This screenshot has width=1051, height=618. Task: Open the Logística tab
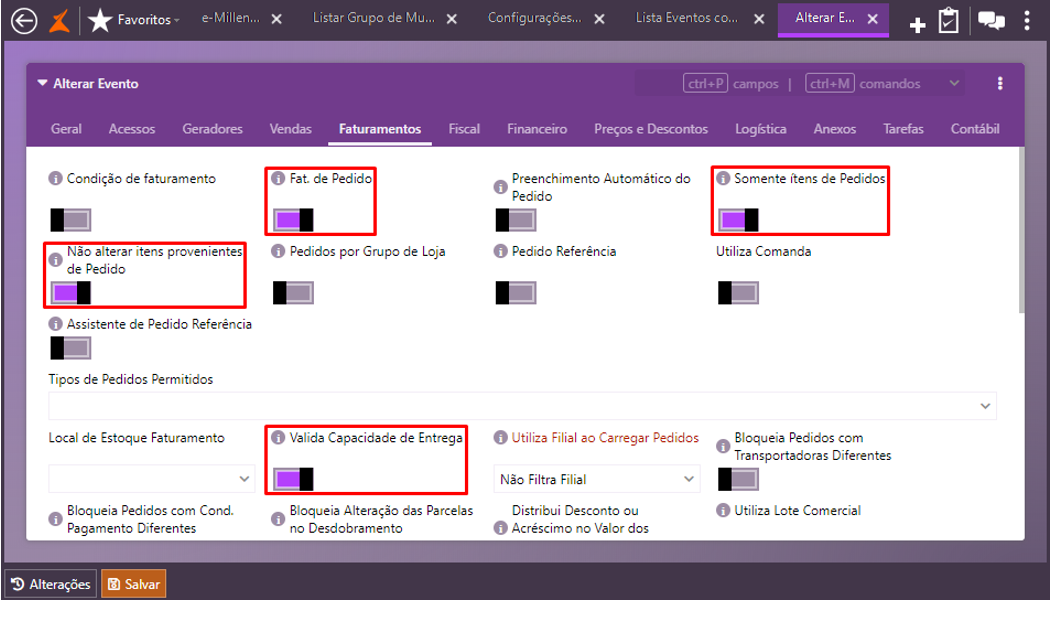[761, 129]
